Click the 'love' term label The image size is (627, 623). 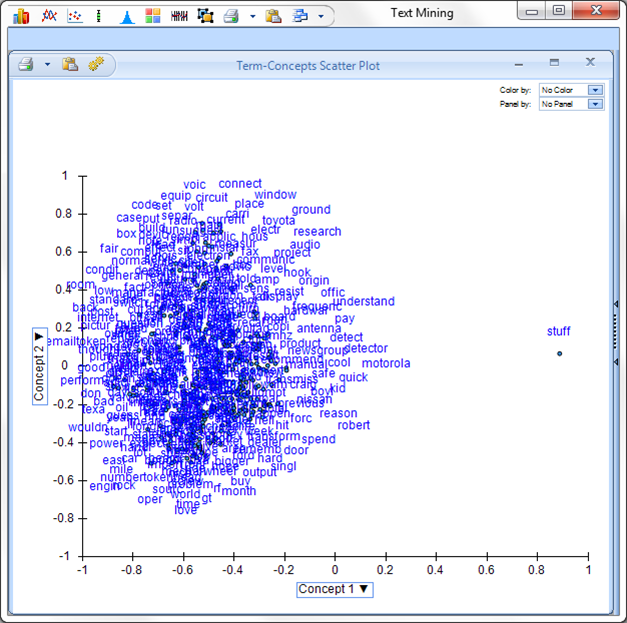tap(186, 510)
